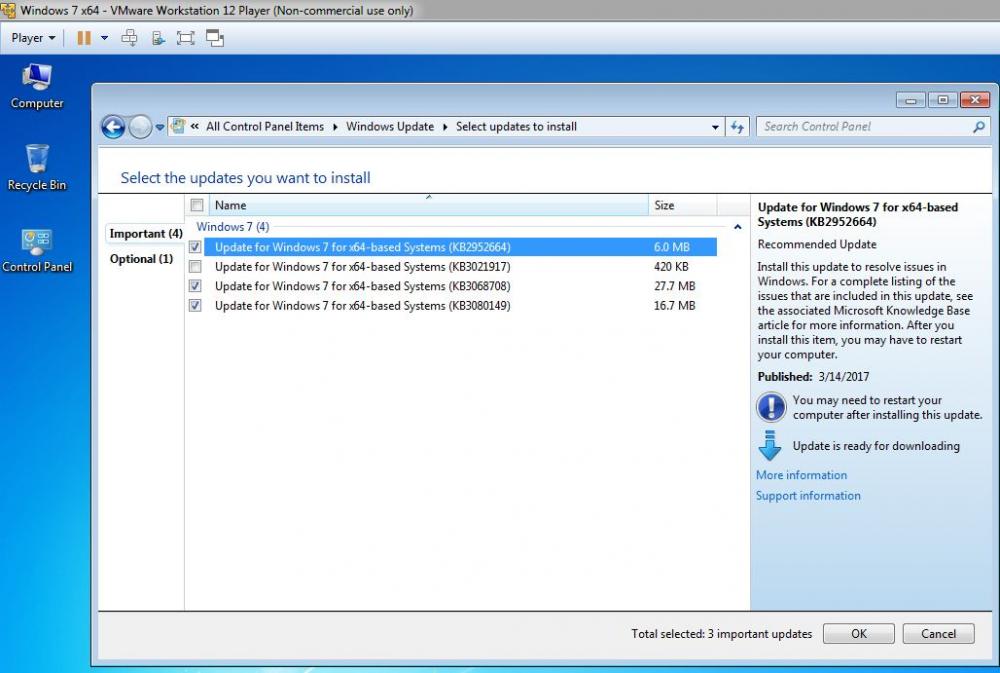Open the More information link
Viewport: 1000px width, 673px height.
coord(801,475)
